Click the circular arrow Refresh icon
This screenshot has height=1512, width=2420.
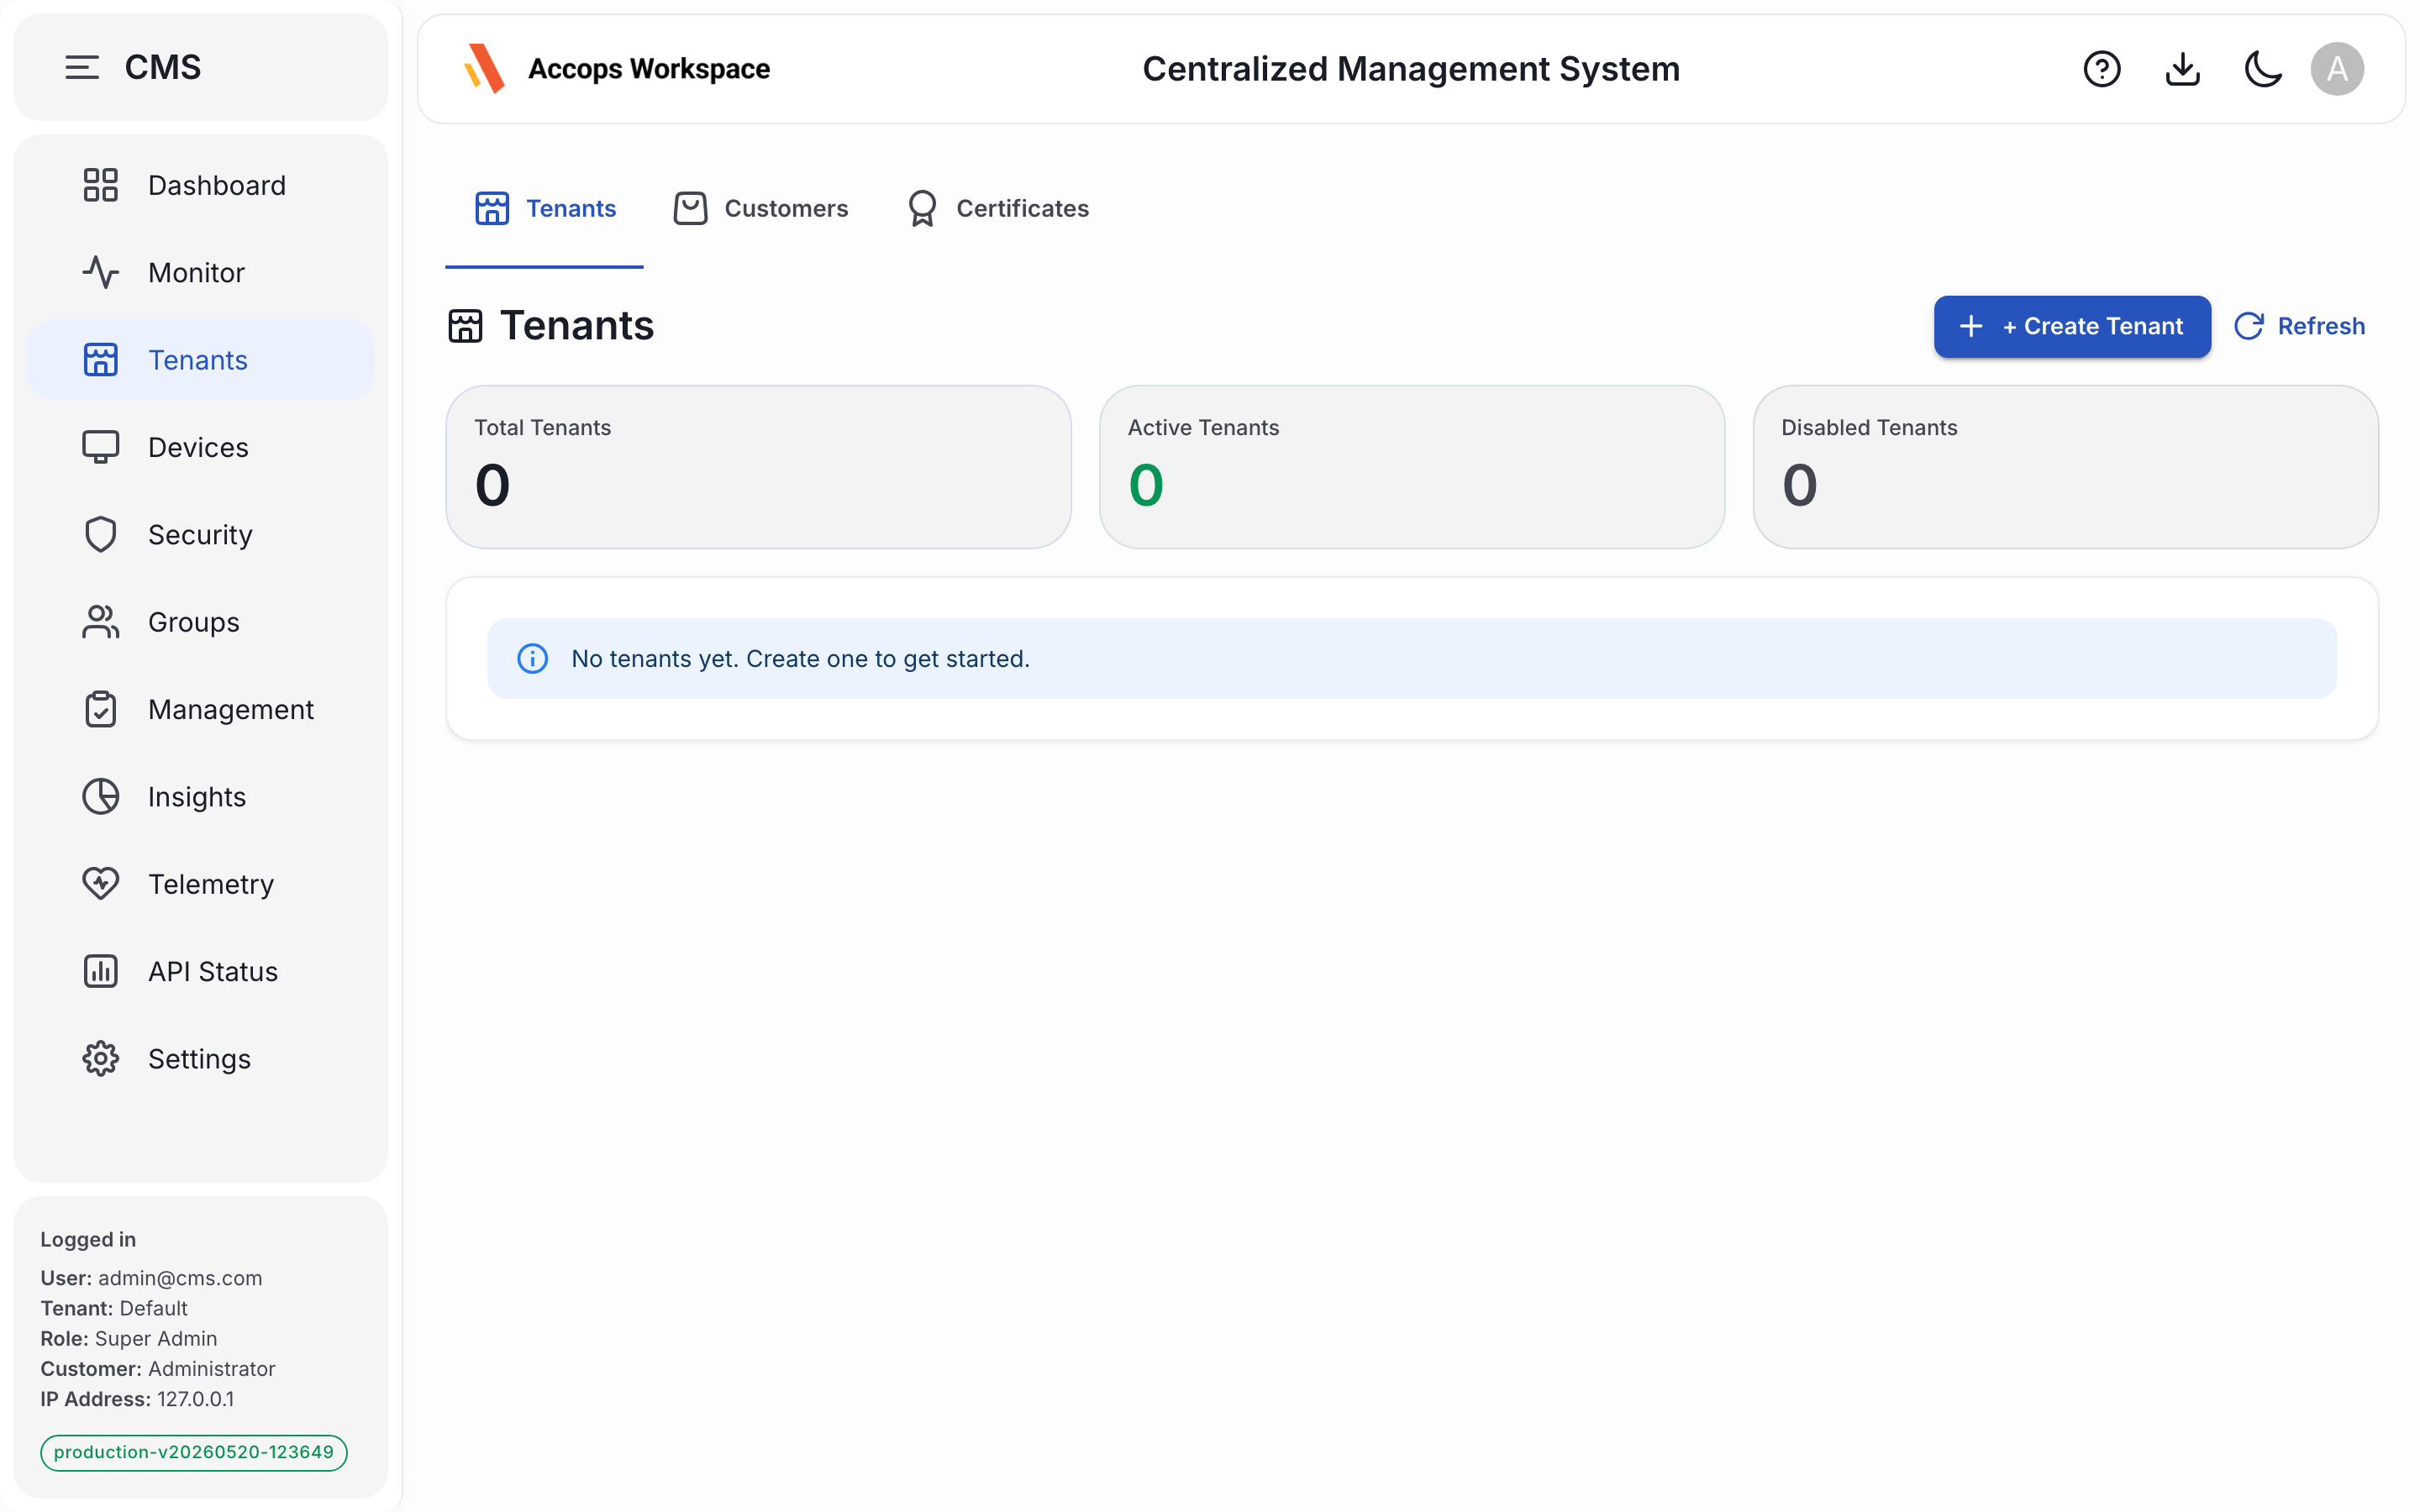[x=2248, y=326]
